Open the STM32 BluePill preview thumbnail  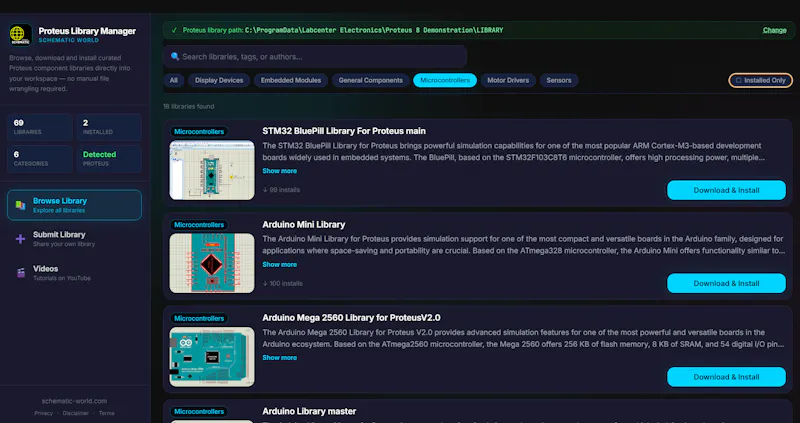[x=212, y=170]
